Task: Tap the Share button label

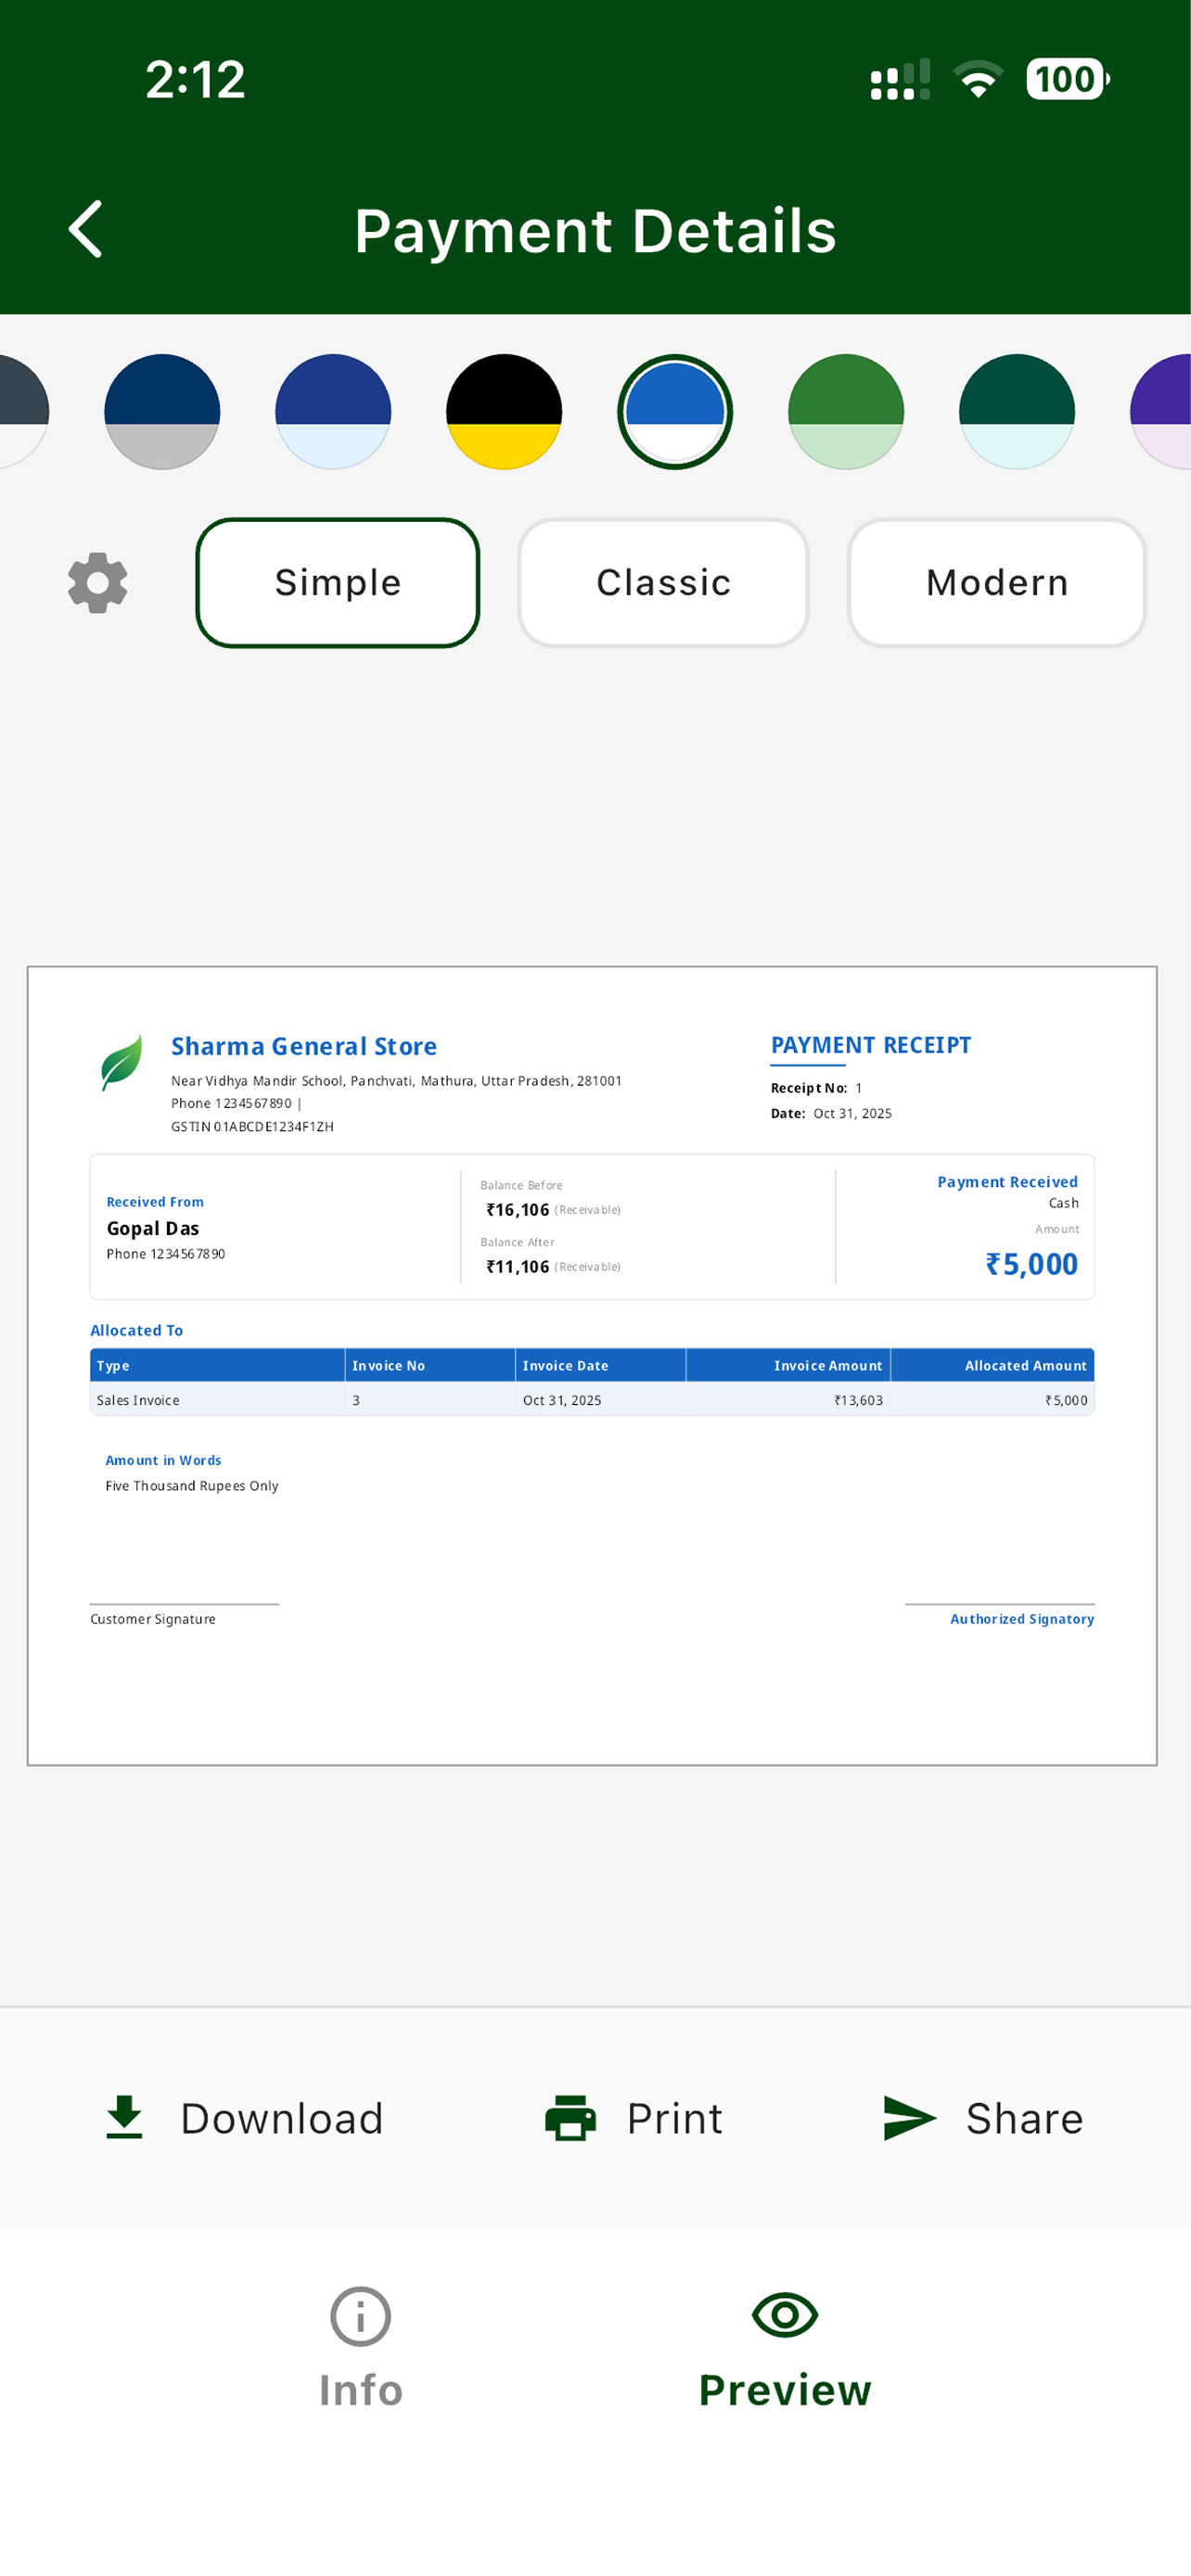Action: (x=1025, y=2118)
